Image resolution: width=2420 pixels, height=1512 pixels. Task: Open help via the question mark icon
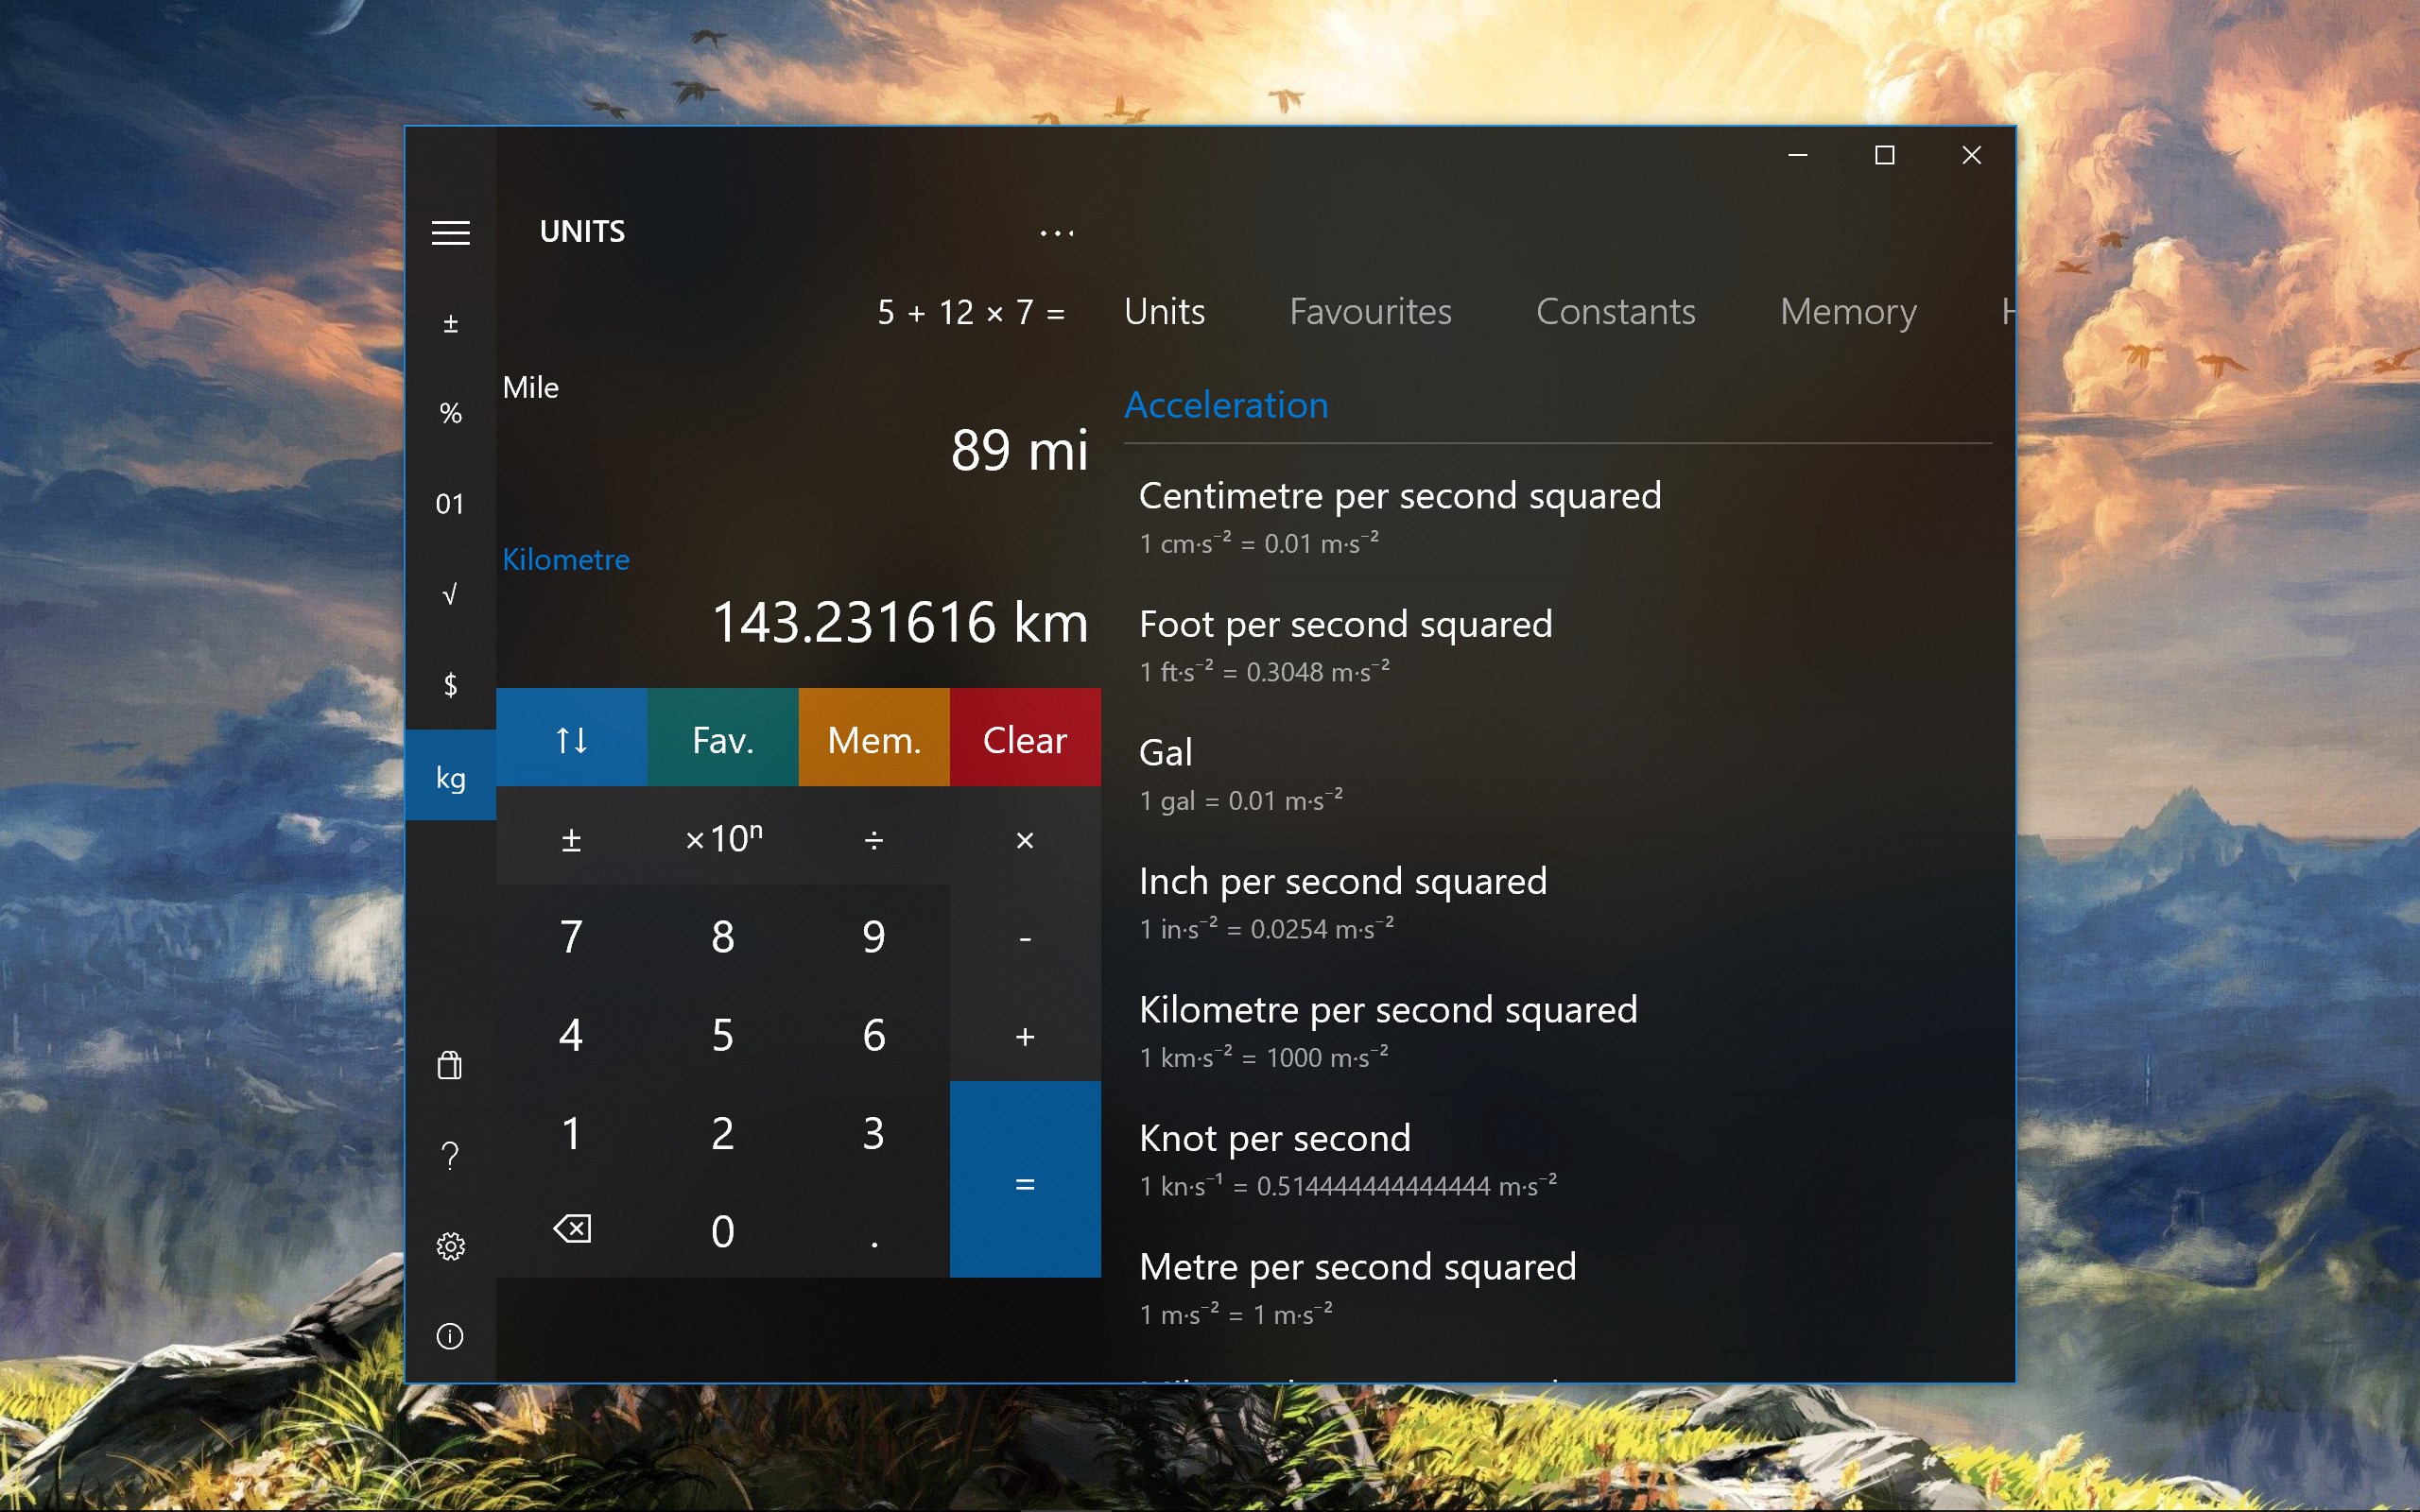click(450, 1155)
